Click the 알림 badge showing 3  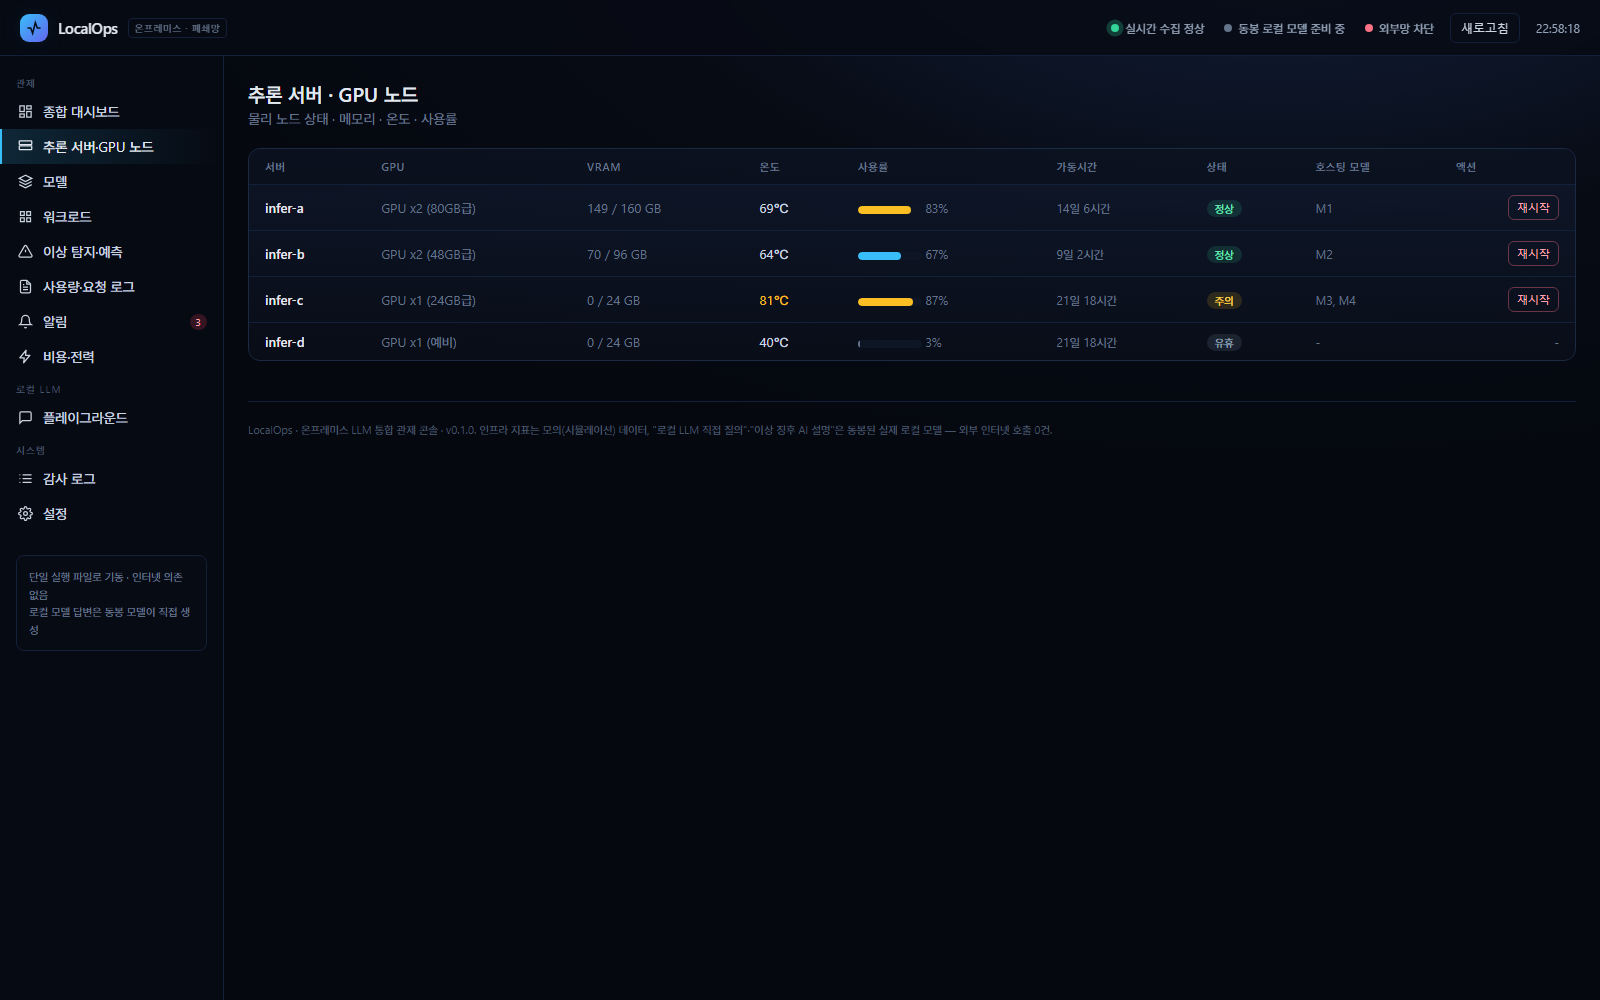pyautogui.click(x=198, y=322)
